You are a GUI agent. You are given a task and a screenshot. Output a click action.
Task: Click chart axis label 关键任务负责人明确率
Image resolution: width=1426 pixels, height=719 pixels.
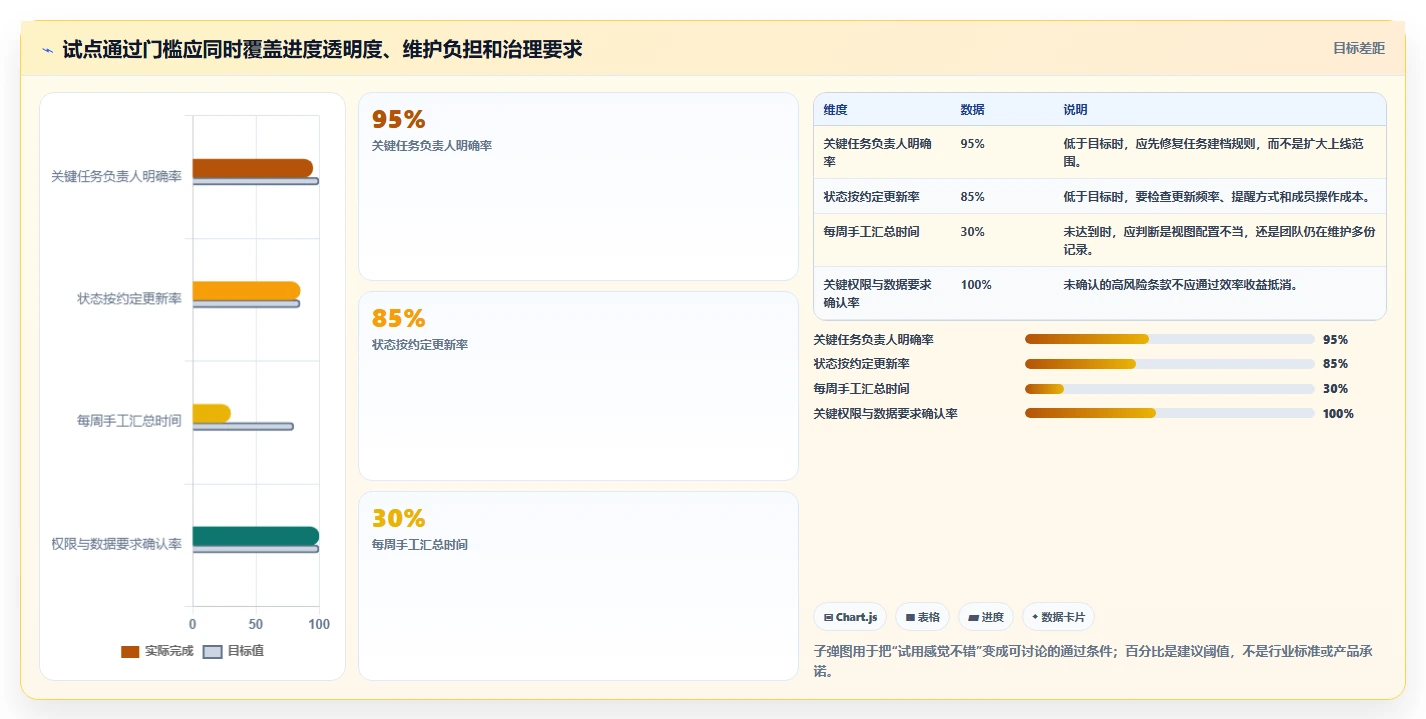[117, 176]
